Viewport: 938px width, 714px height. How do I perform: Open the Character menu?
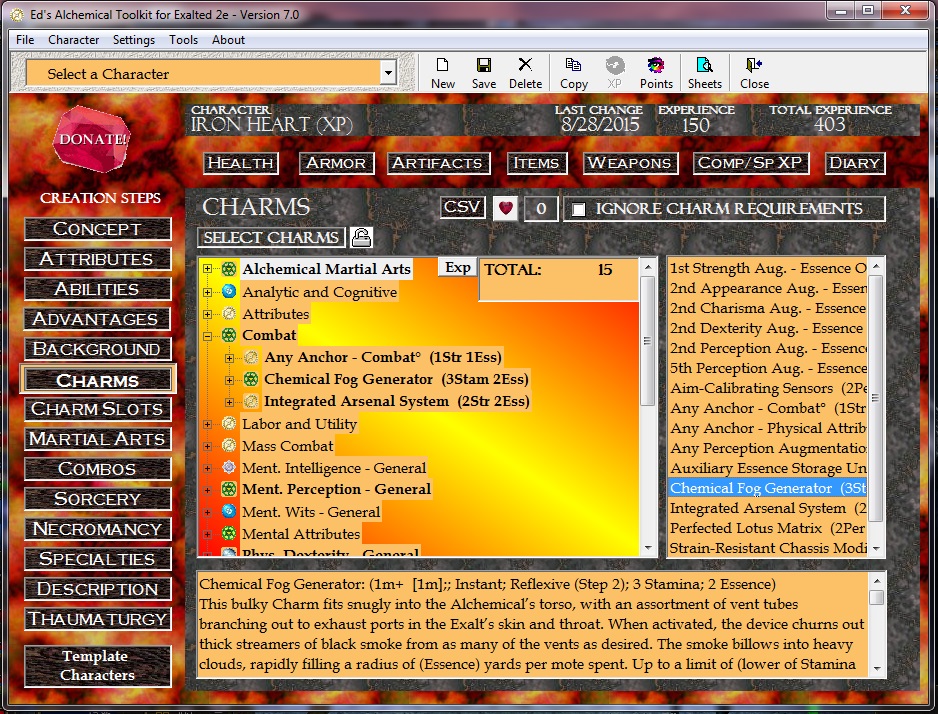pyautogui.click(x=74, y=39)
